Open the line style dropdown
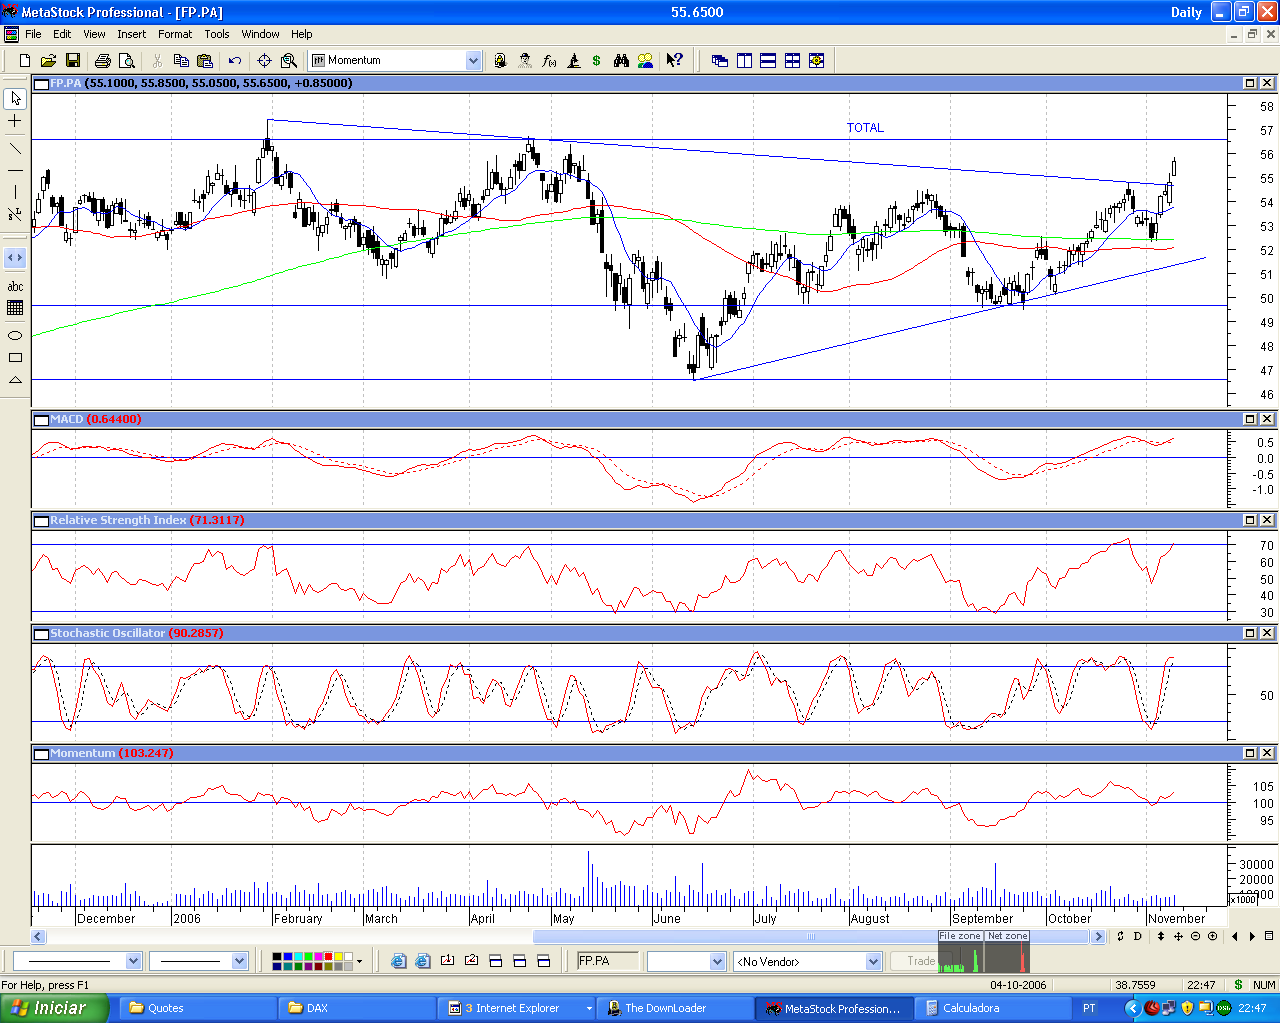1280x1024 pixels. coord(77,961)
